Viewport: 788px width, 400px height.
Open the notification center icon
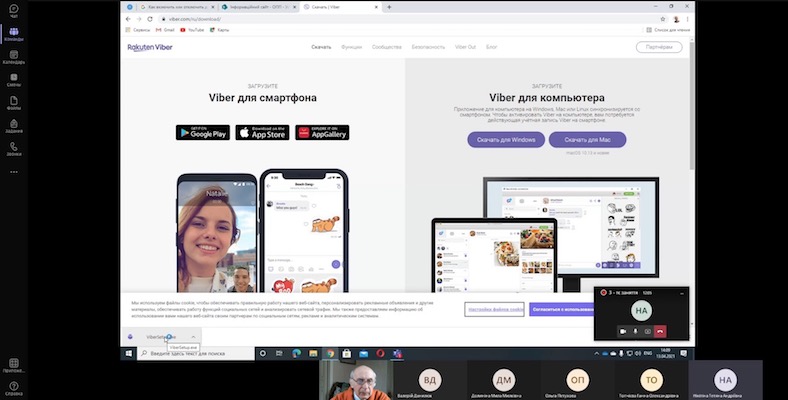click(x=684, y=354)
